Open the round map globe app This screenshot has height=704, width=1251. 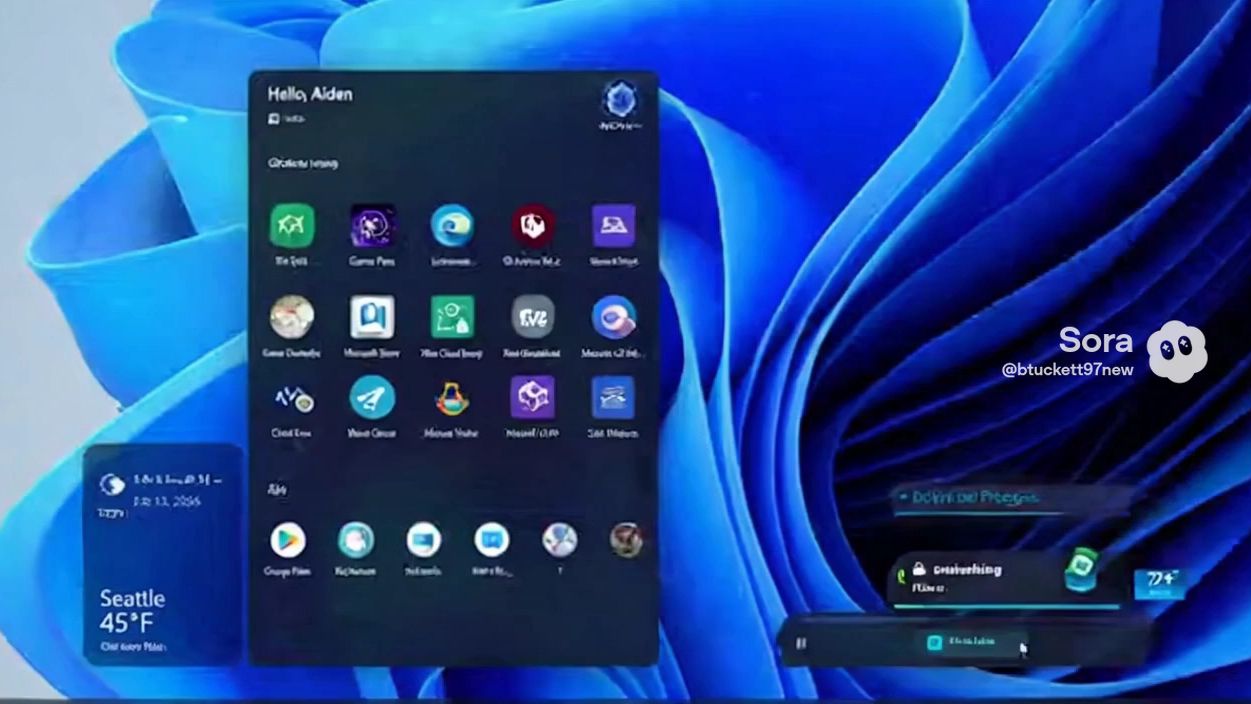pos(292,318)
